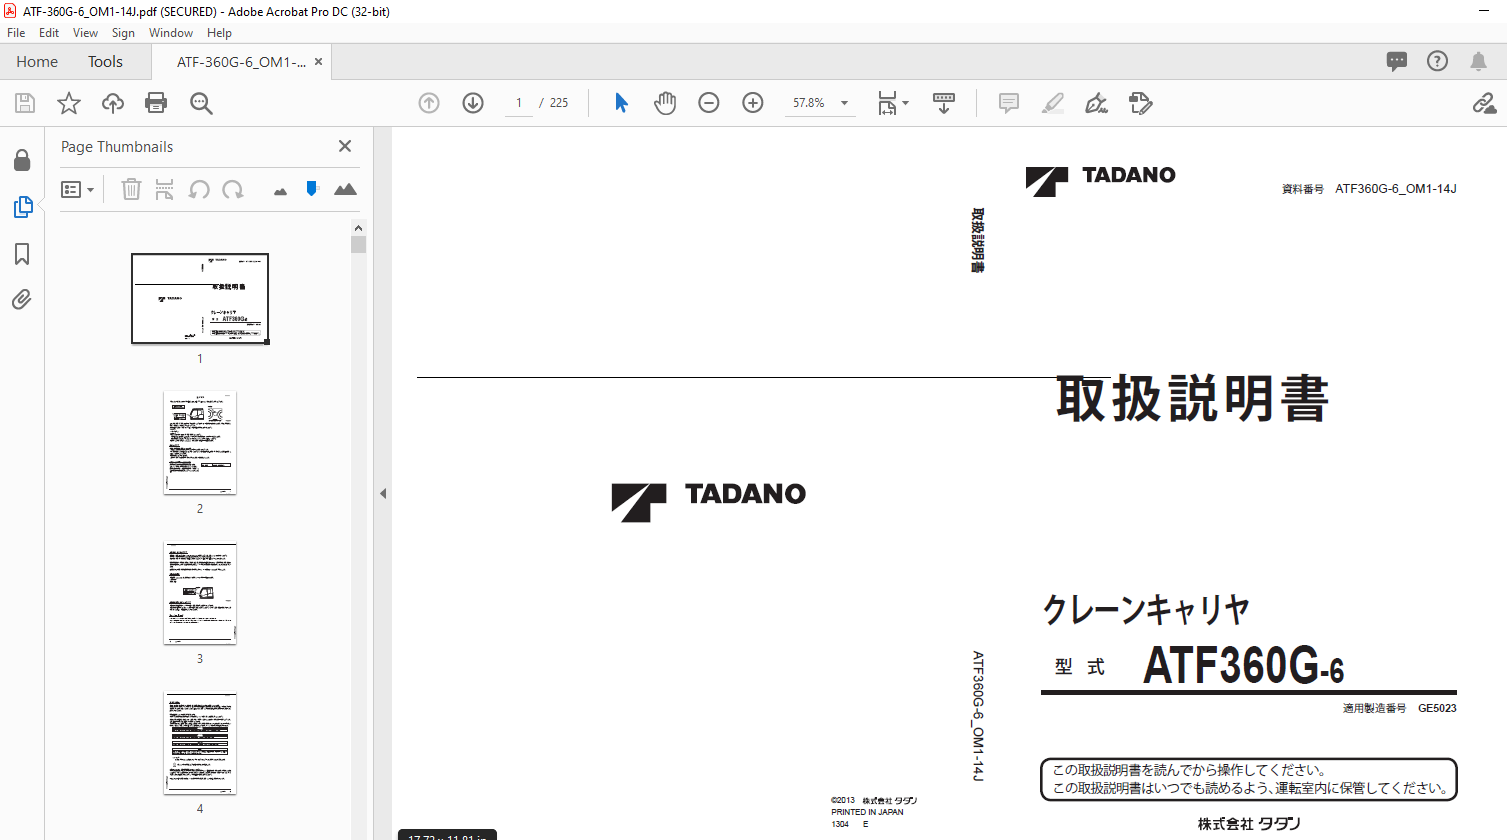1507x840 pixels.
Task: Open the Attachments paperclip panel
Action: click(22, 300)
